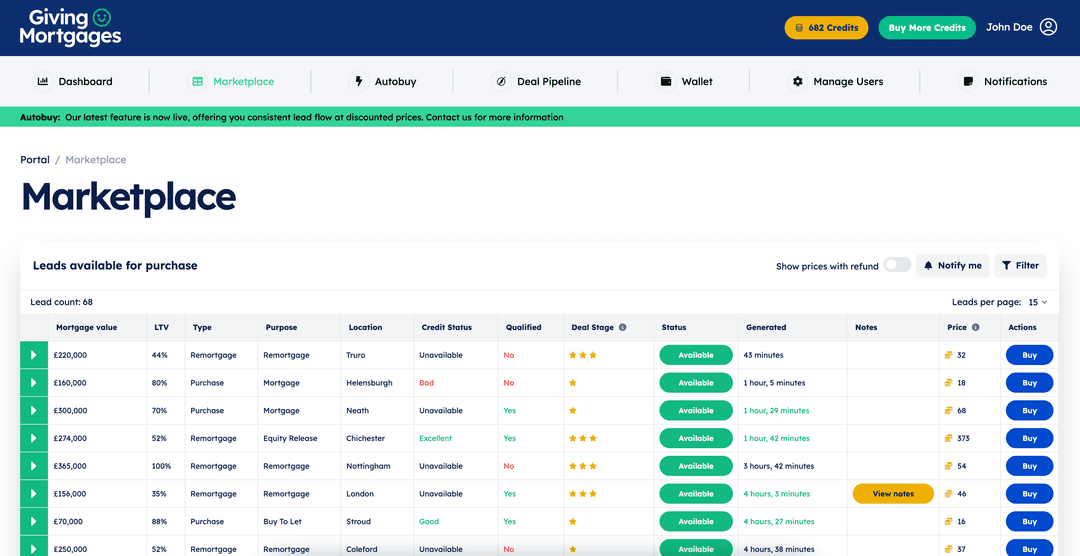The width and height of the screenshot is (1080, 556).
Task: Open the Notifications tab
Action: [x=1003, y=81]
